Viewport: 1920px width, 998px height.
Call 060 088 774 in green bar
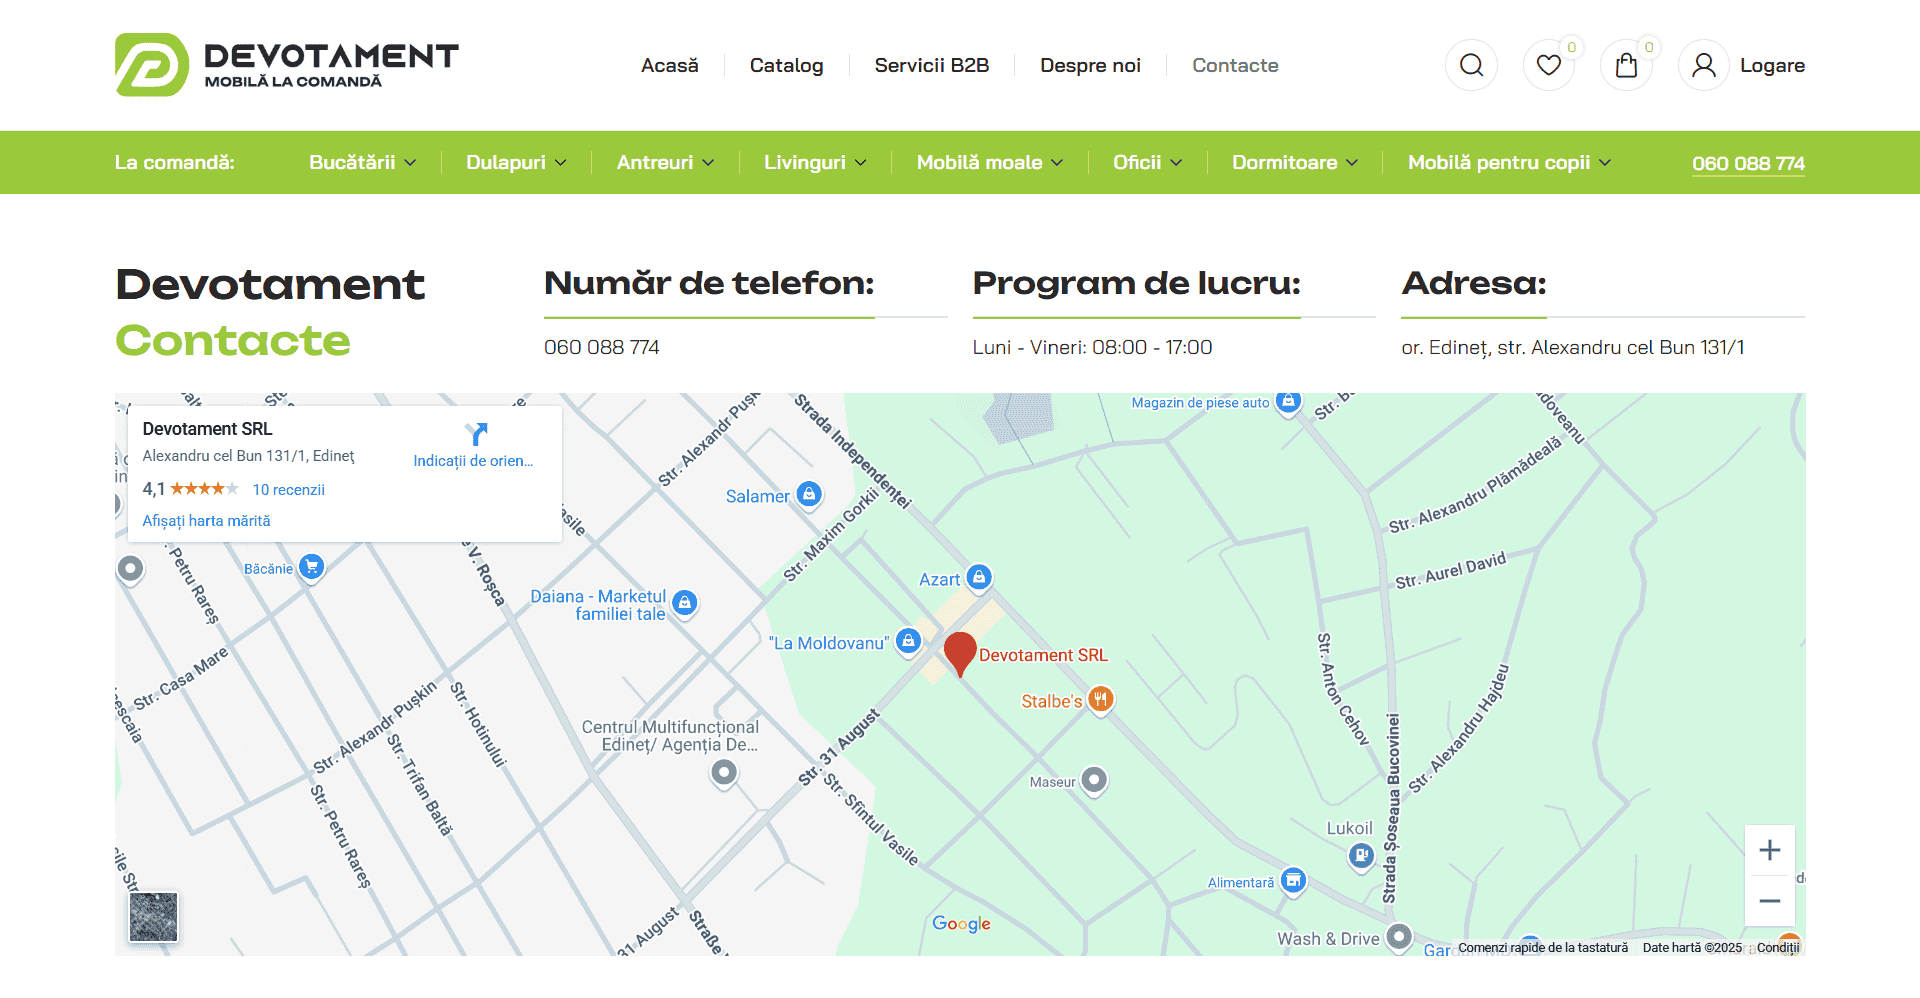pyautogui.click(x=1748, y=163)
